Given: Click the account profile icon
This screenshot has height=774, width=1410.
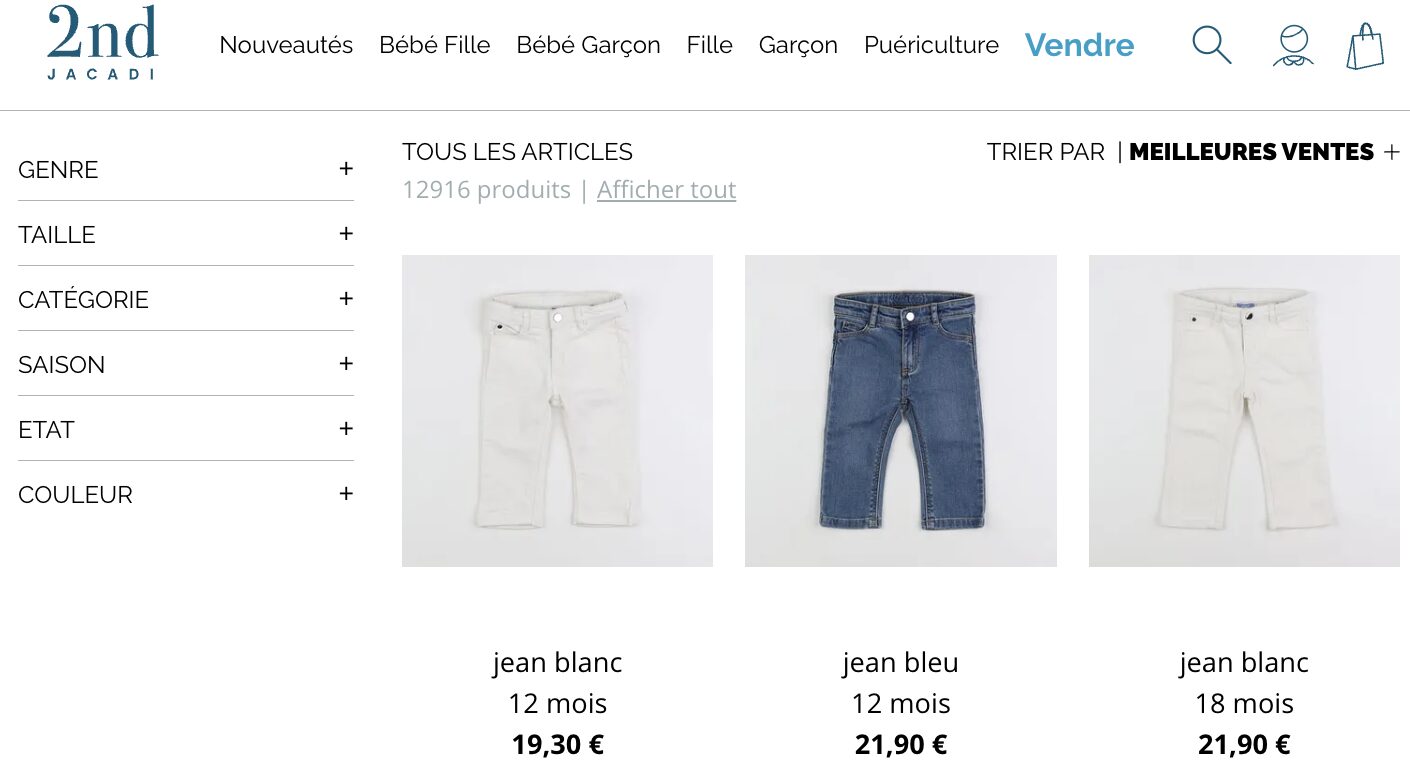Looking at the screenshot, I should [x=1291, y=45].
